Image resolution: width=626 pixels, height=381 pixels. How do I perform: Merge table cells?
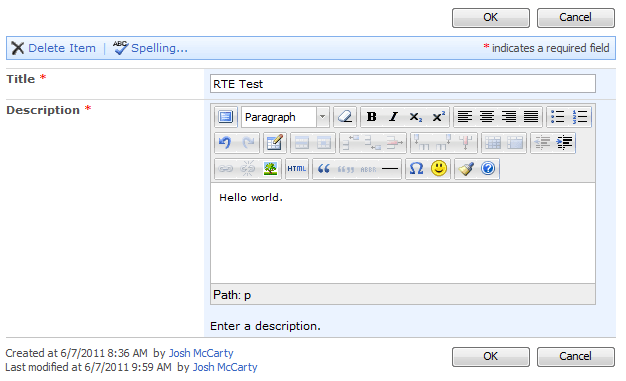pyautogui.click(x=515, y=143)
